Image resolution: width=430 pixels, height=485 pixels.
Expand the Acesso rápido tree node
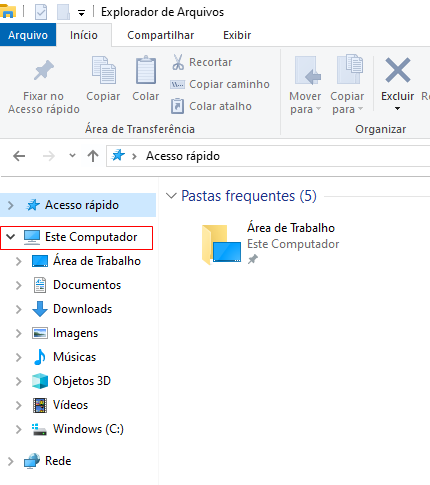point(11,205)
